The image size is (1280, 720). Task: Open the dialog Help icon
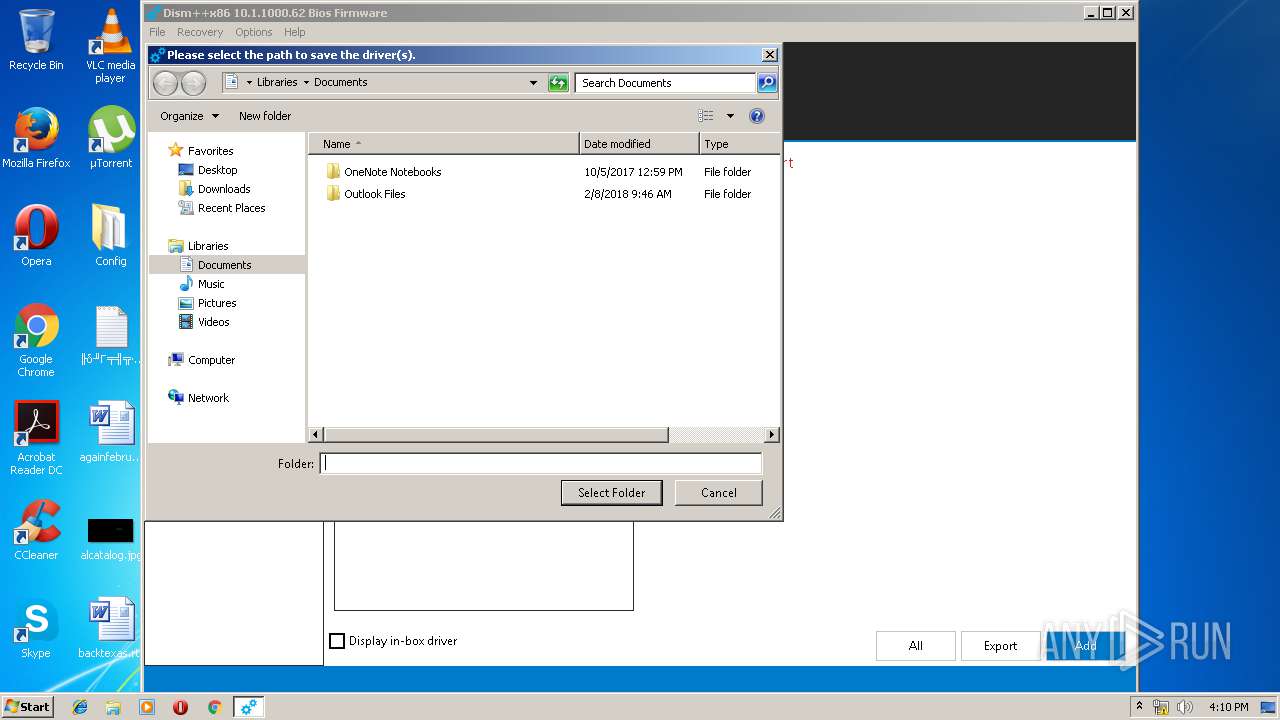757,116
